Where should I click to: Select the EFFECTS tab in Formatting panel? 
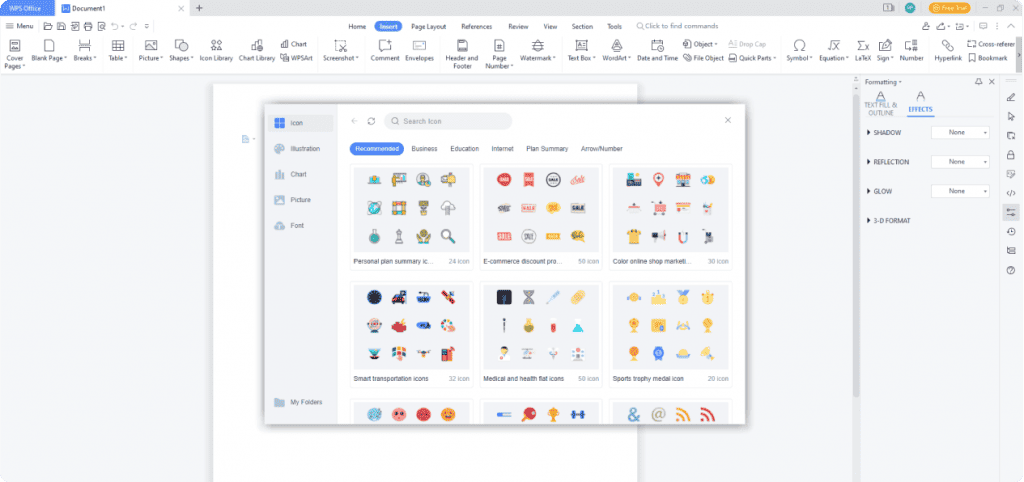tap(920, 103)
